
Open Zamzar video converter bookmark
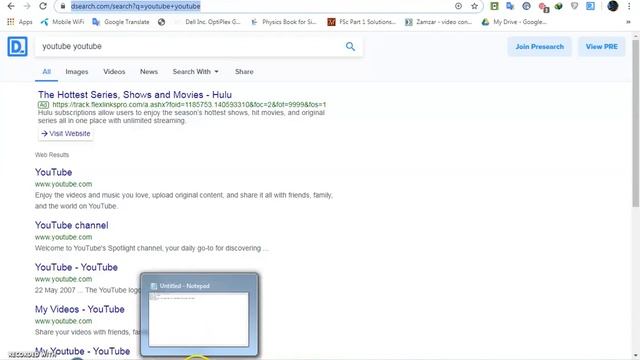coord(438,22)
